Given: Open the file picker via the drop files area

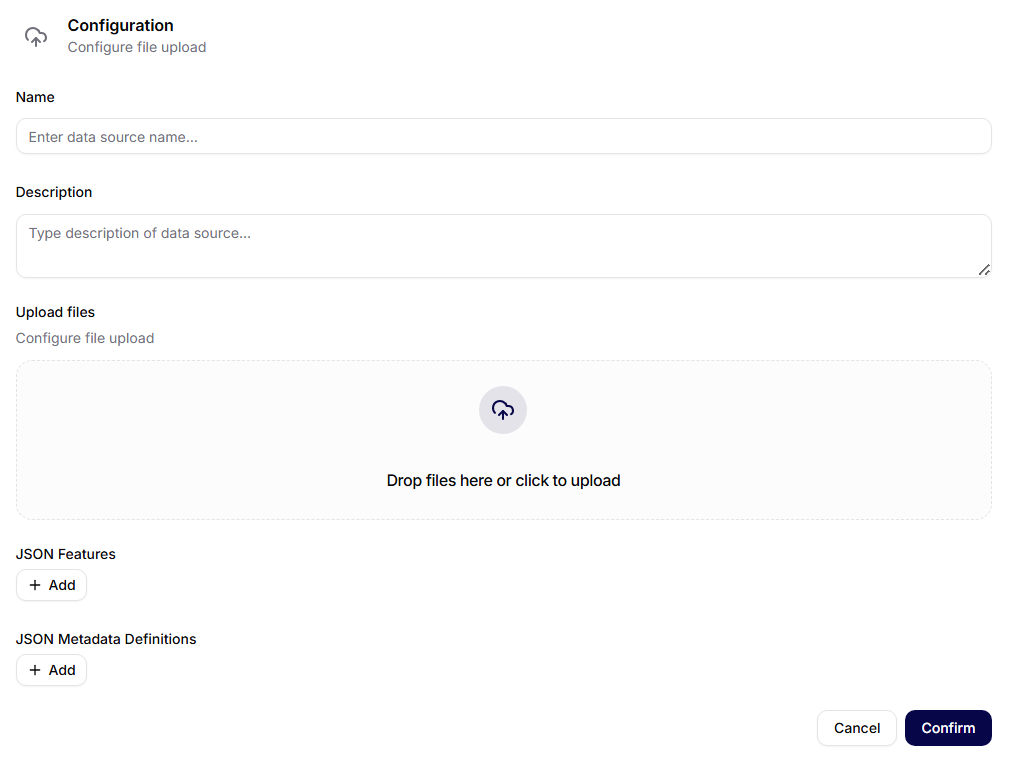Looking at the screenshot, I should (503, 440).
